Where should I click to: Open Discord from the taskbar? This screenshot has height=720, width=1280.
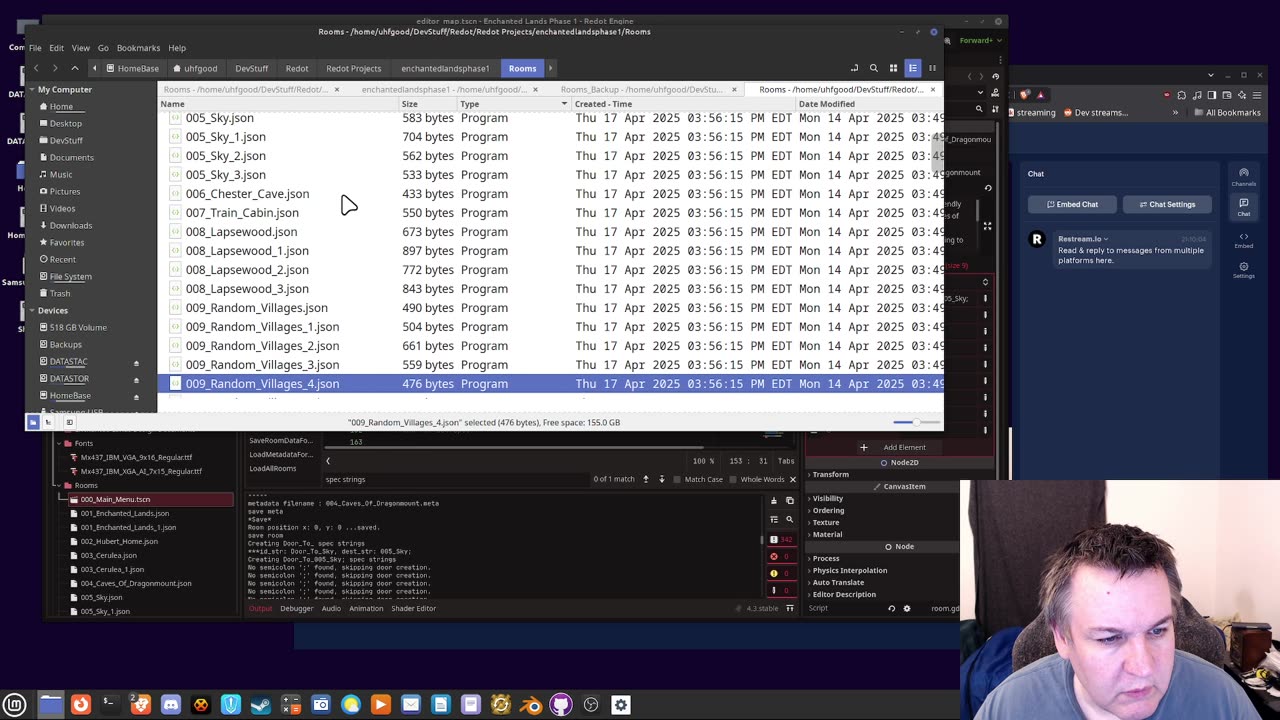coord(171,705)
